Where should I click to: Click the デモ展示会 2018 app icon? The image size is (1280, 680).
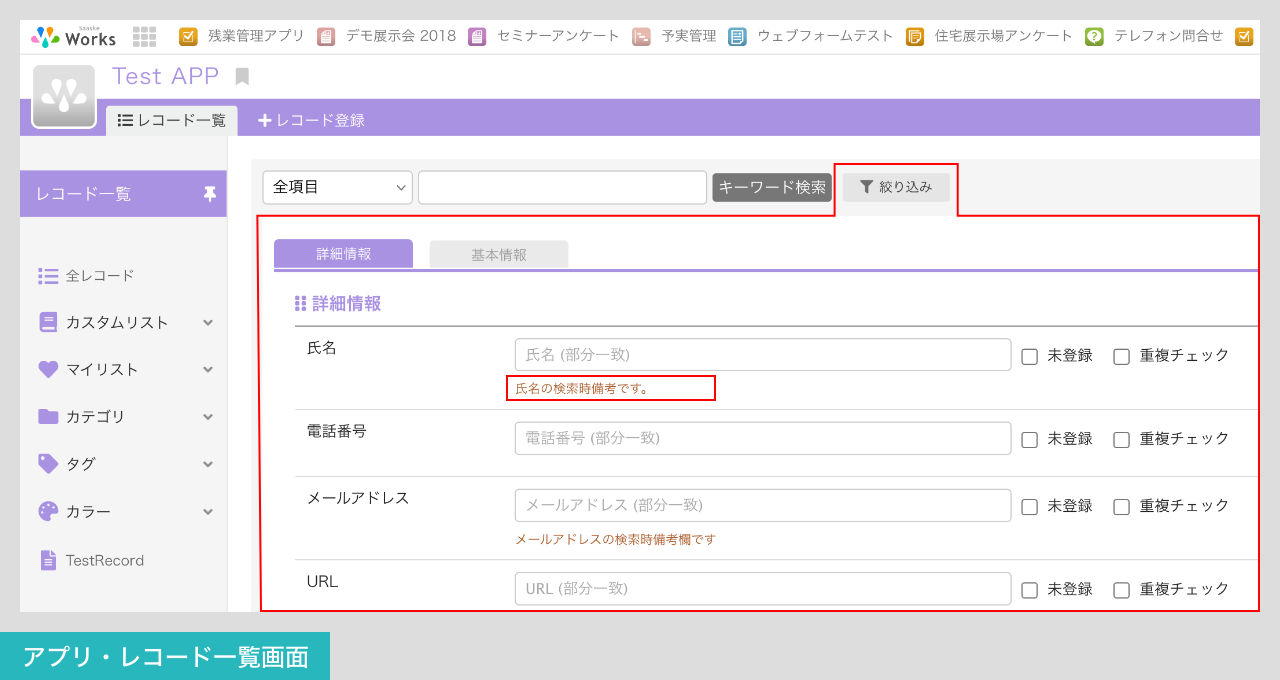click(x=326, y=37)
